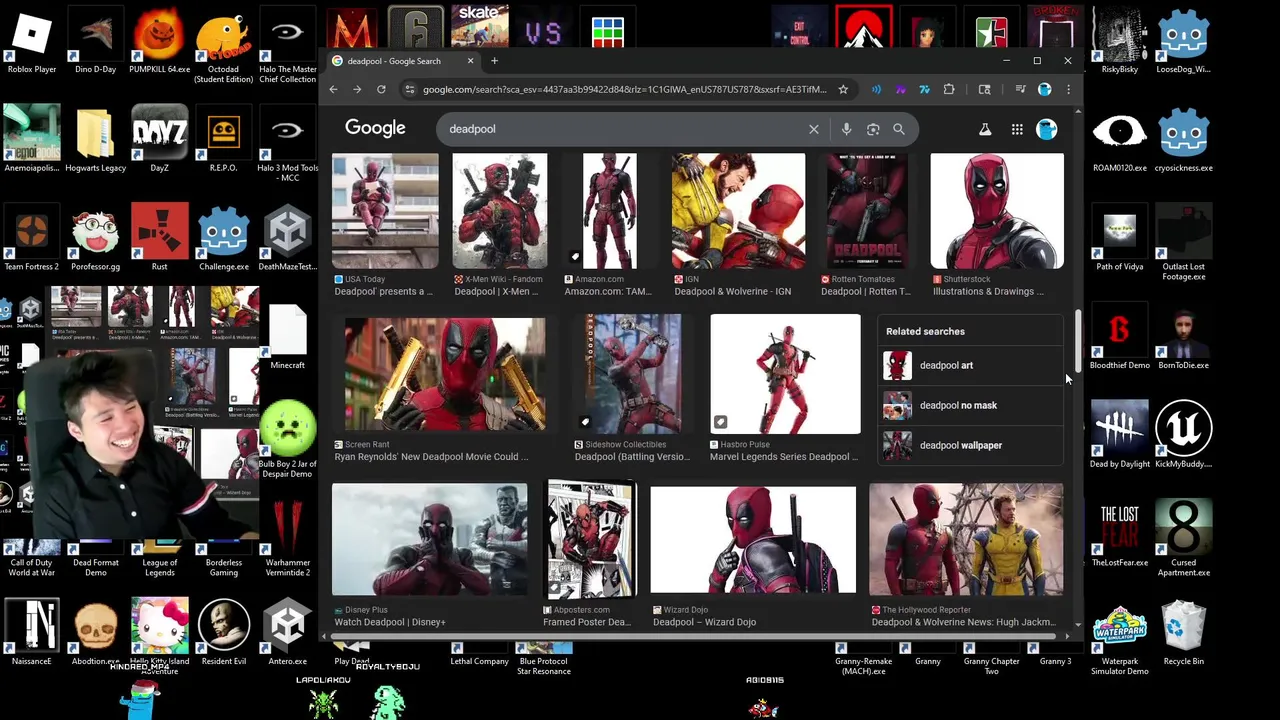Open the Shutterstock Deadpool illustration image
Image resolution: width=1280 pixels, height=720 pixels.
997,211
